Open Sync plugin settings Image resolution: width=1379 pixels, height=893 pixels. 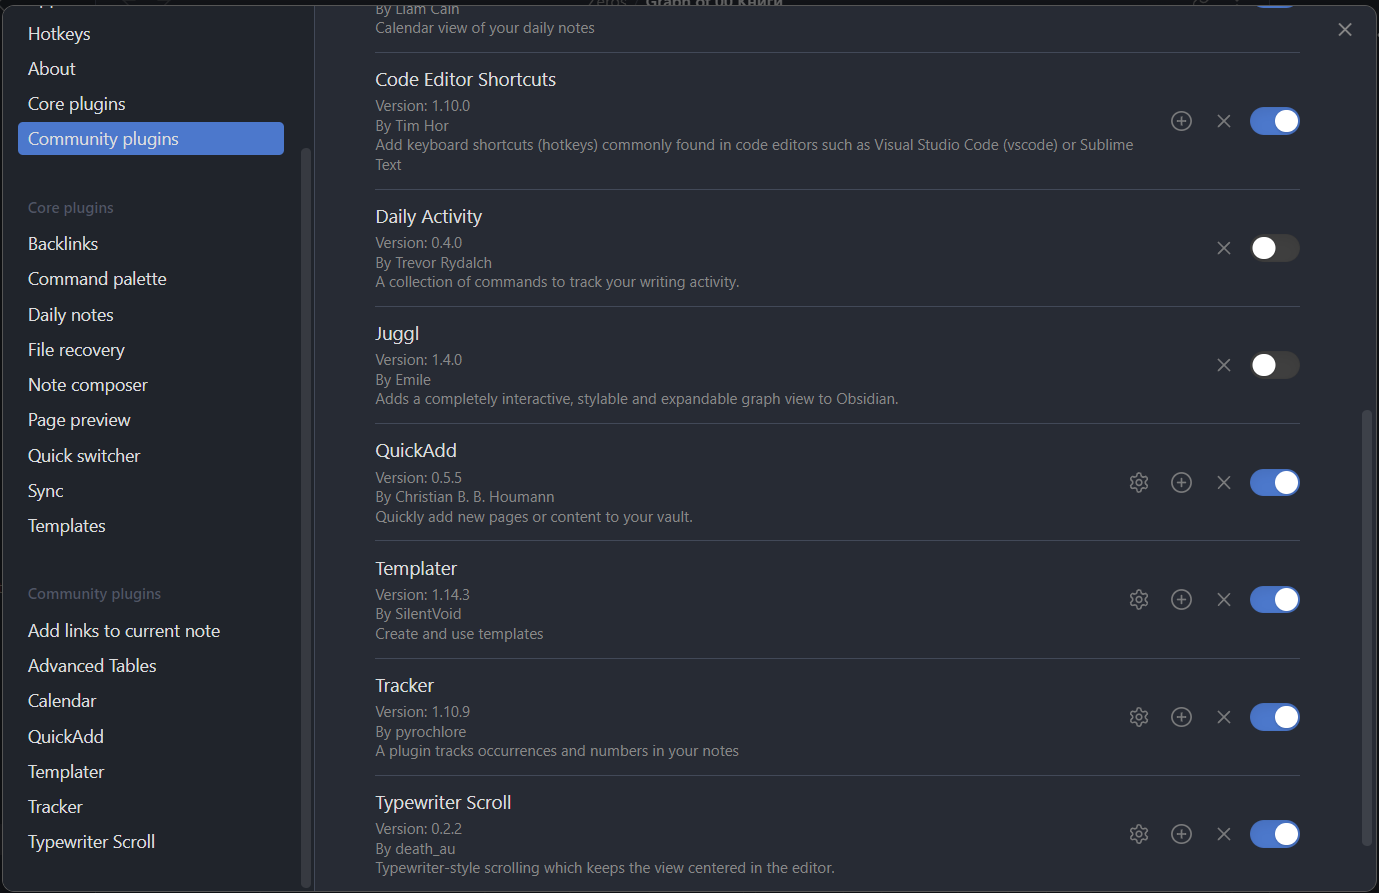151,491
